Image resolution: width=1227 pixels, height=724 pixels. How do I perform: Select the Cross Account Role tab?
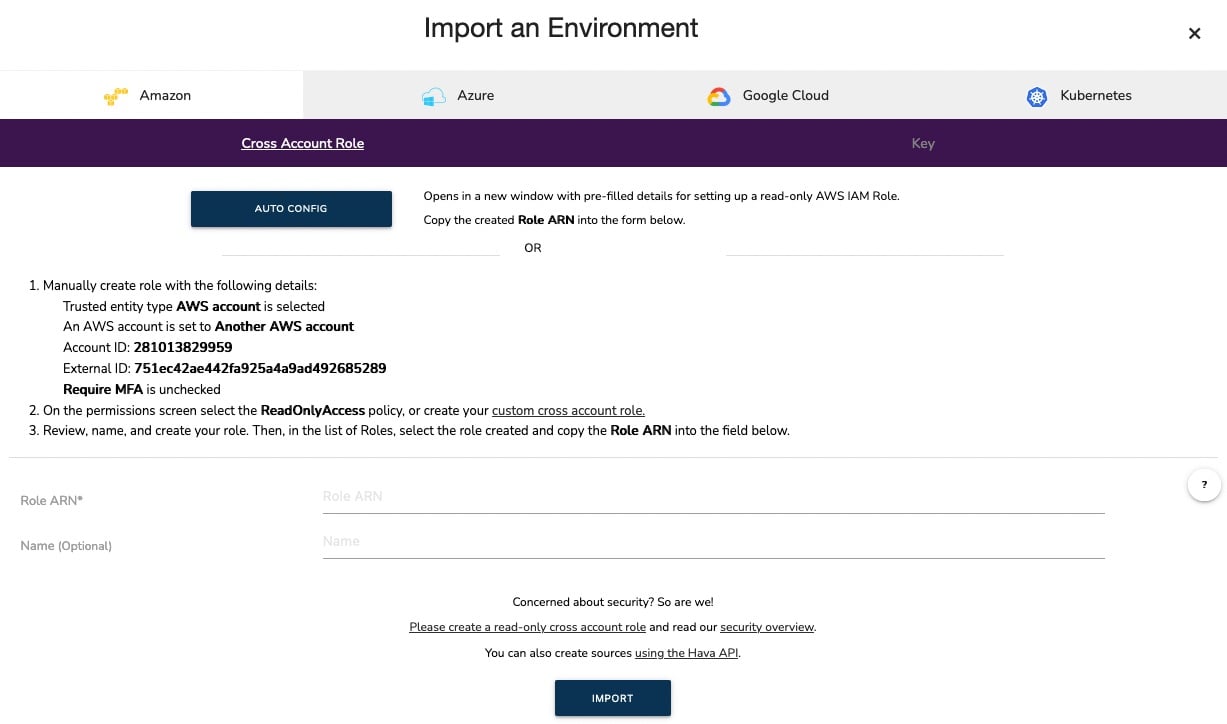pyautogui.click(x=302, y=143)
